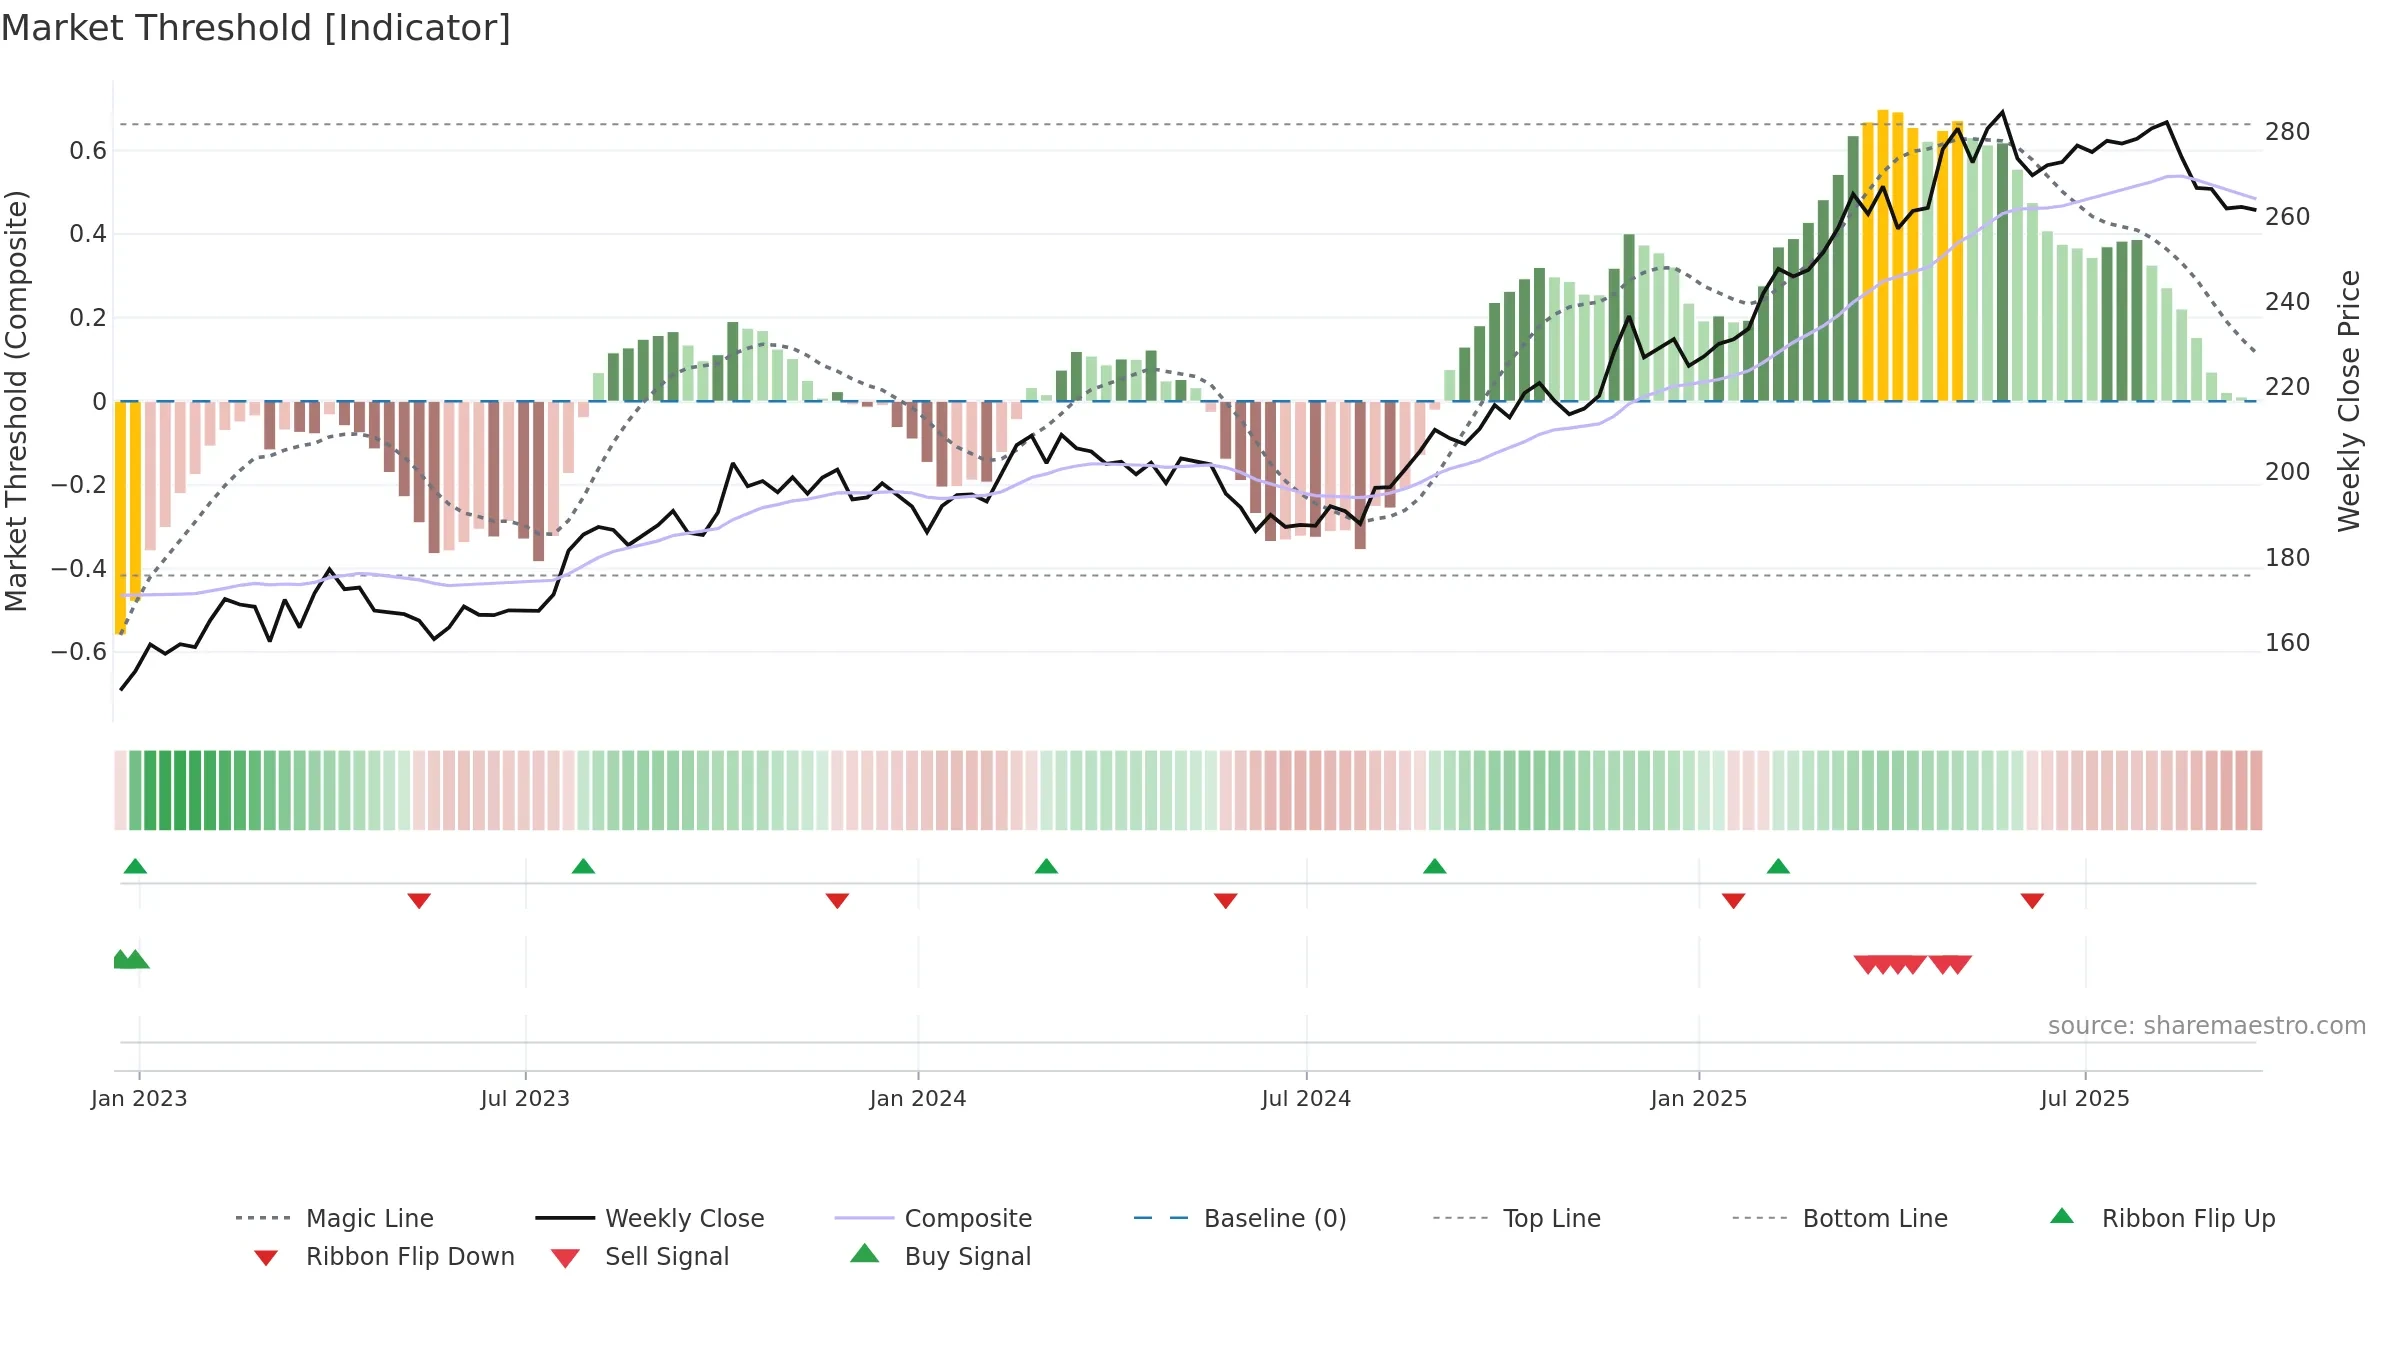
Task: Click ribbon flip up marker after Jul 2023
Action: pyautogui.click(x=583, y=866)
